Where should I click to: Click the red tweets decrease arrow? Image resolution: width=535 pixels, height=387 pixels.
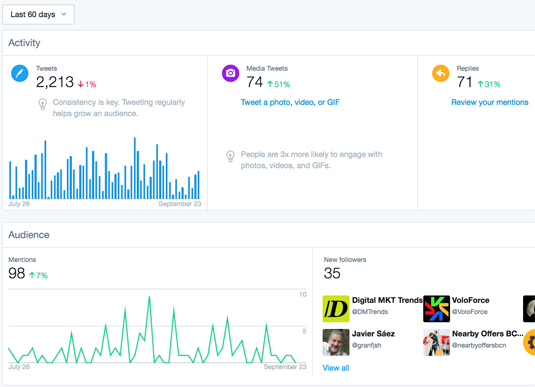(x=81, y=84)
